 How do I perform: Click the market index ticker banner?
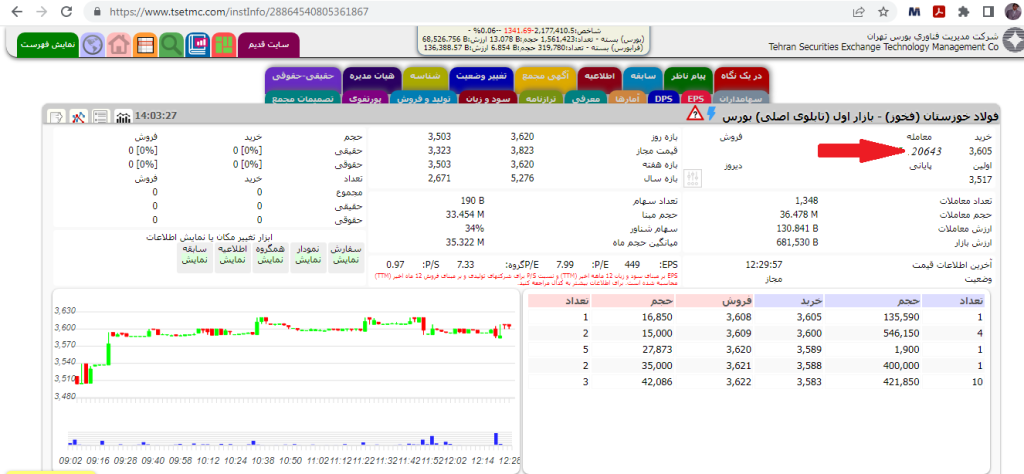[x=534, y=40]
